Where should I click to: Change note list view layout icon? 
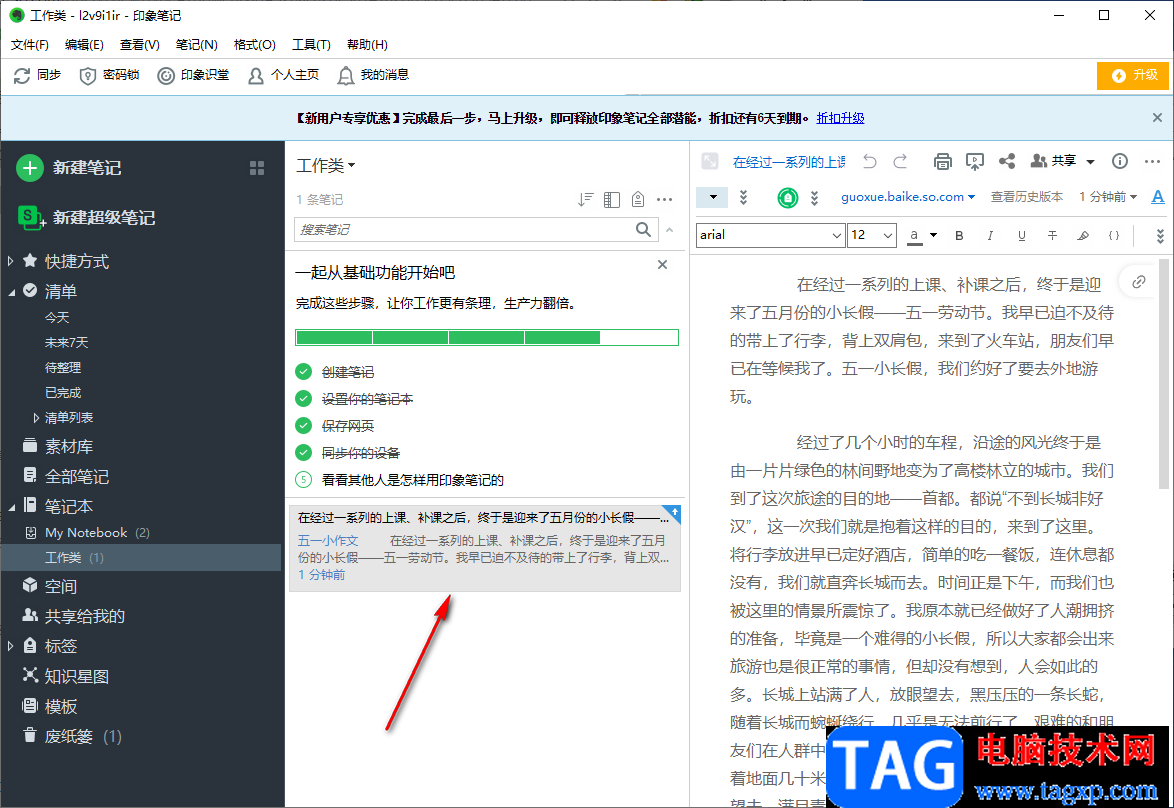click(612, 199)
